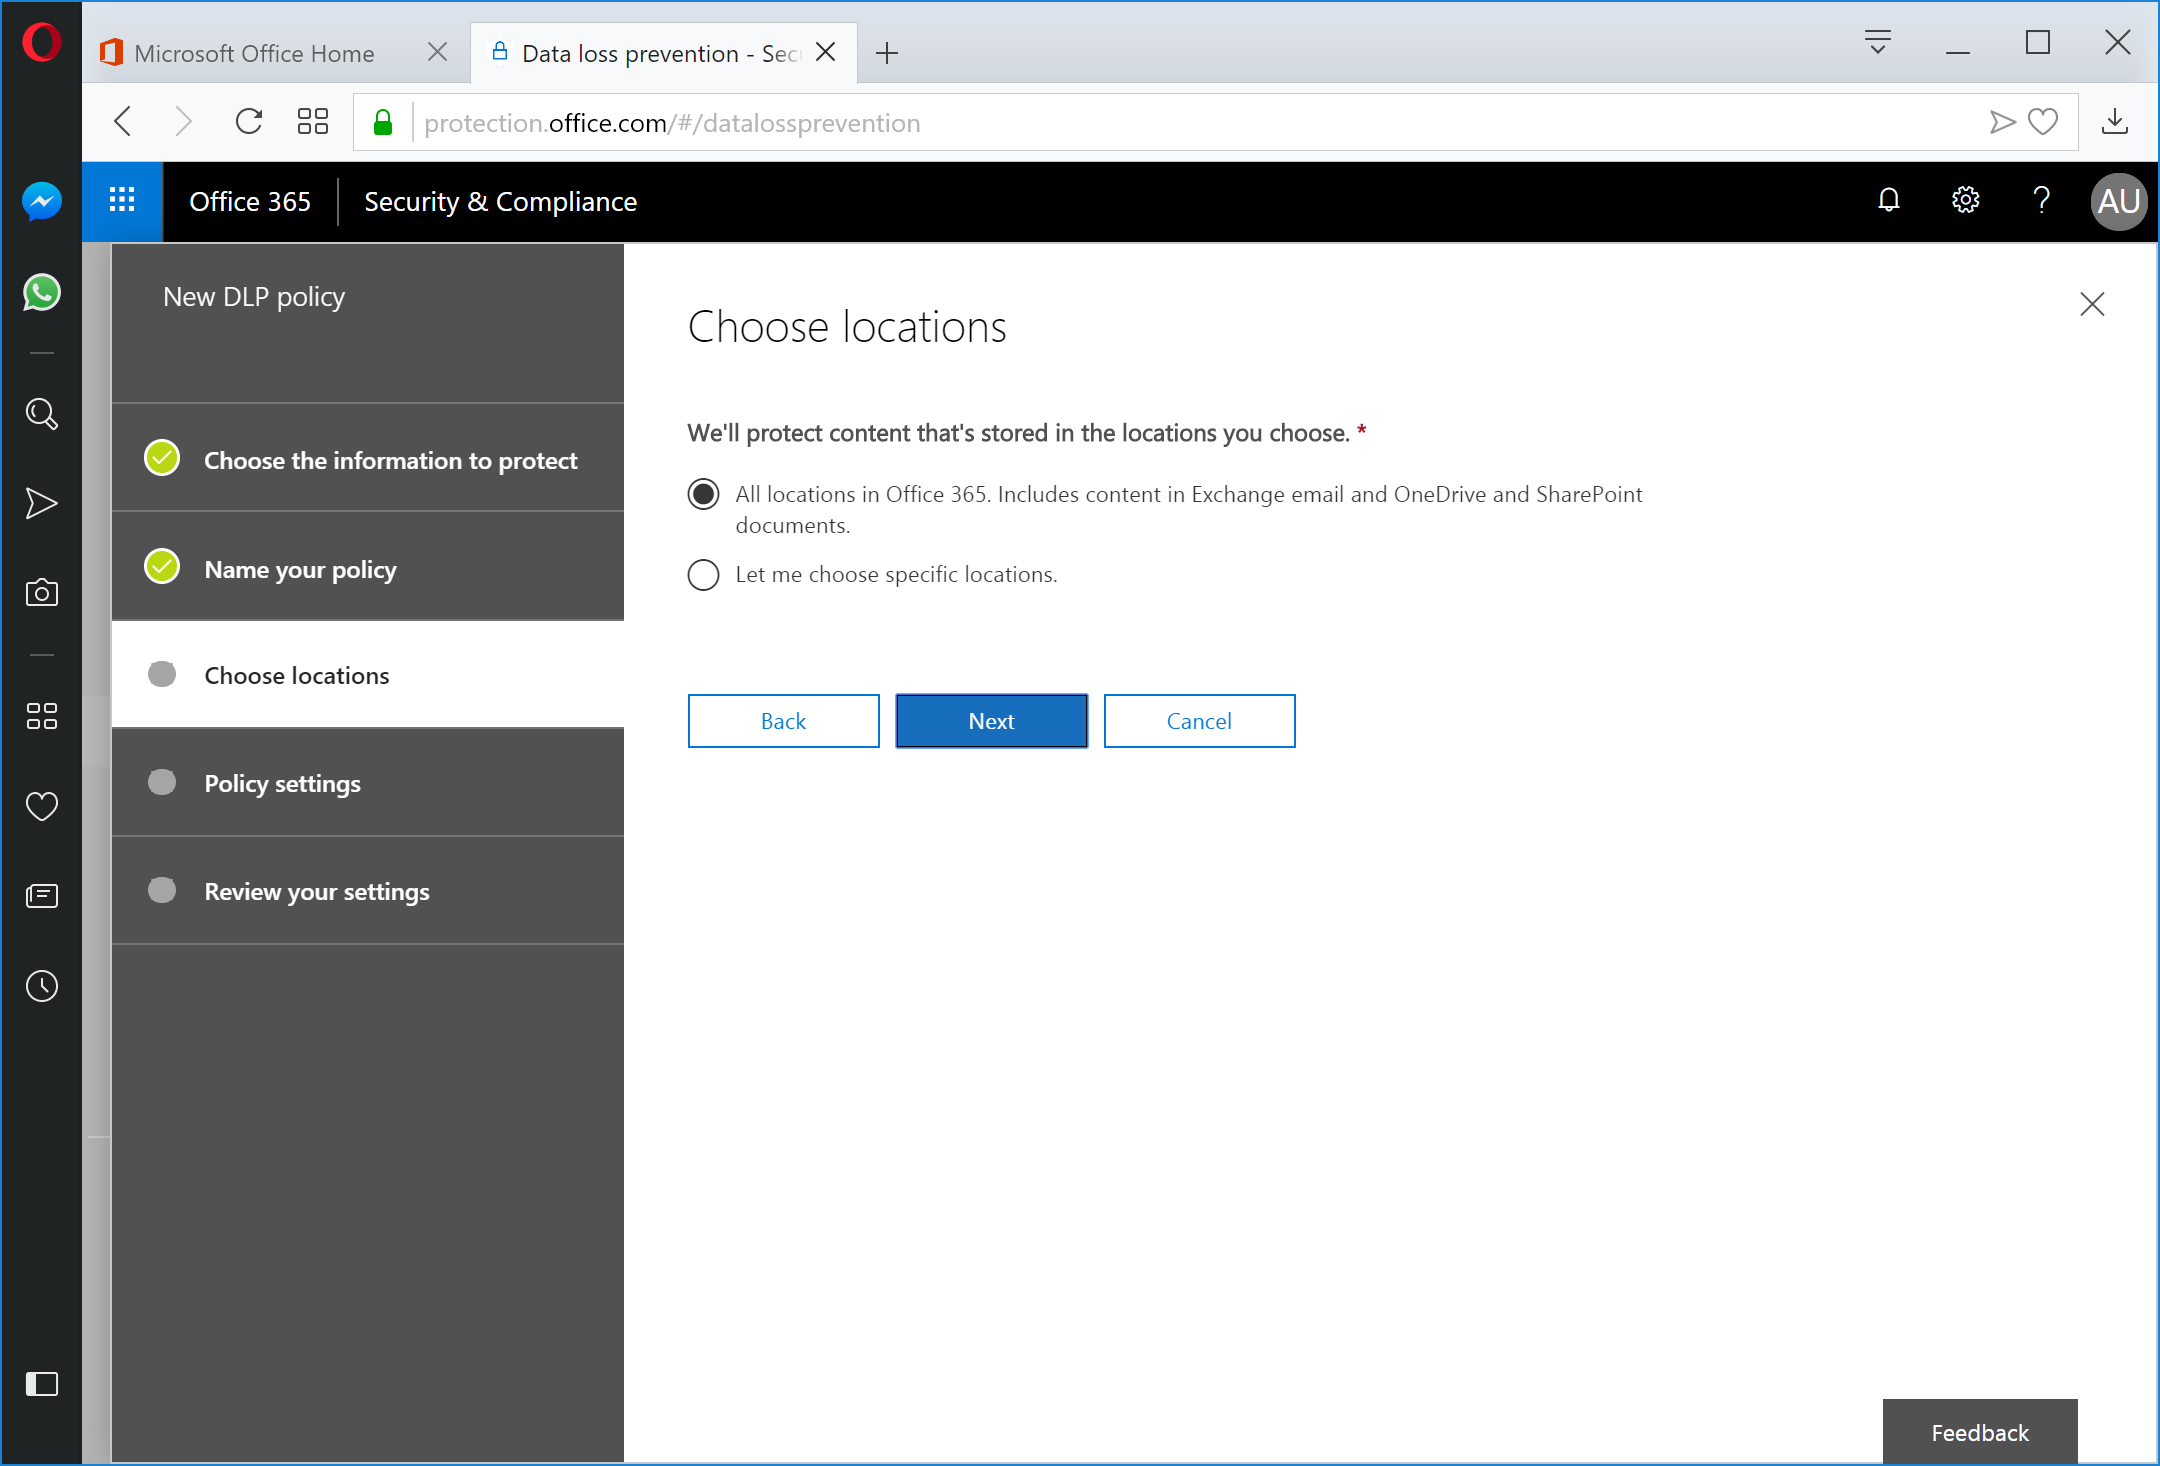Open WhatsApp in the Opera sidebar
The width and height of the screenshot is (2160, 1466).
(x=41, y=292)
